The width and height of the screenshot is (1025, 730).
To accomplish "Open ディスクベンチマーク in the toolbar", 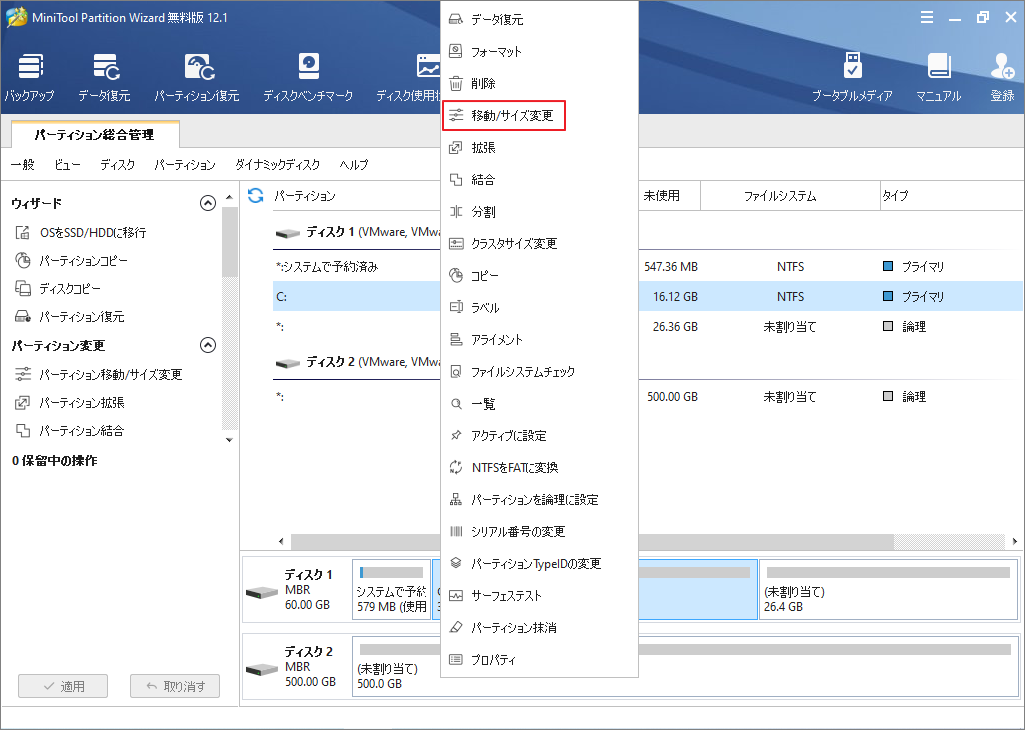I will (308, 77).
